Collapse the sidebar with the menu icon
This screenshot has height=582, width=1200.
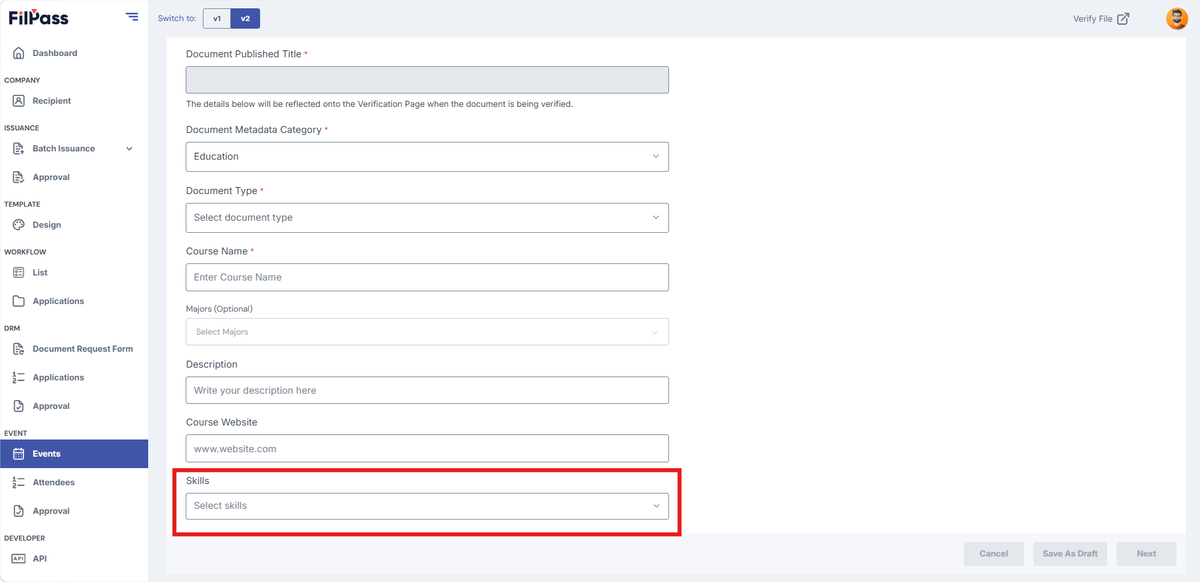[132, 16]
